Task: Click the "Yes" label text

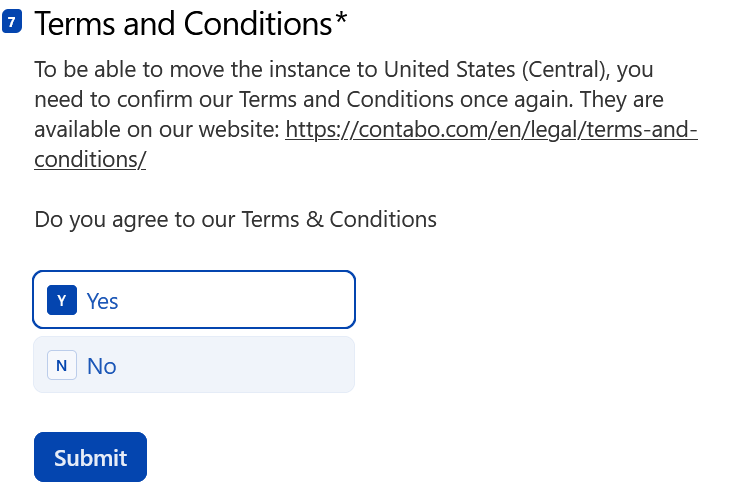Action: pyautogui.click(x=103, y=301)
